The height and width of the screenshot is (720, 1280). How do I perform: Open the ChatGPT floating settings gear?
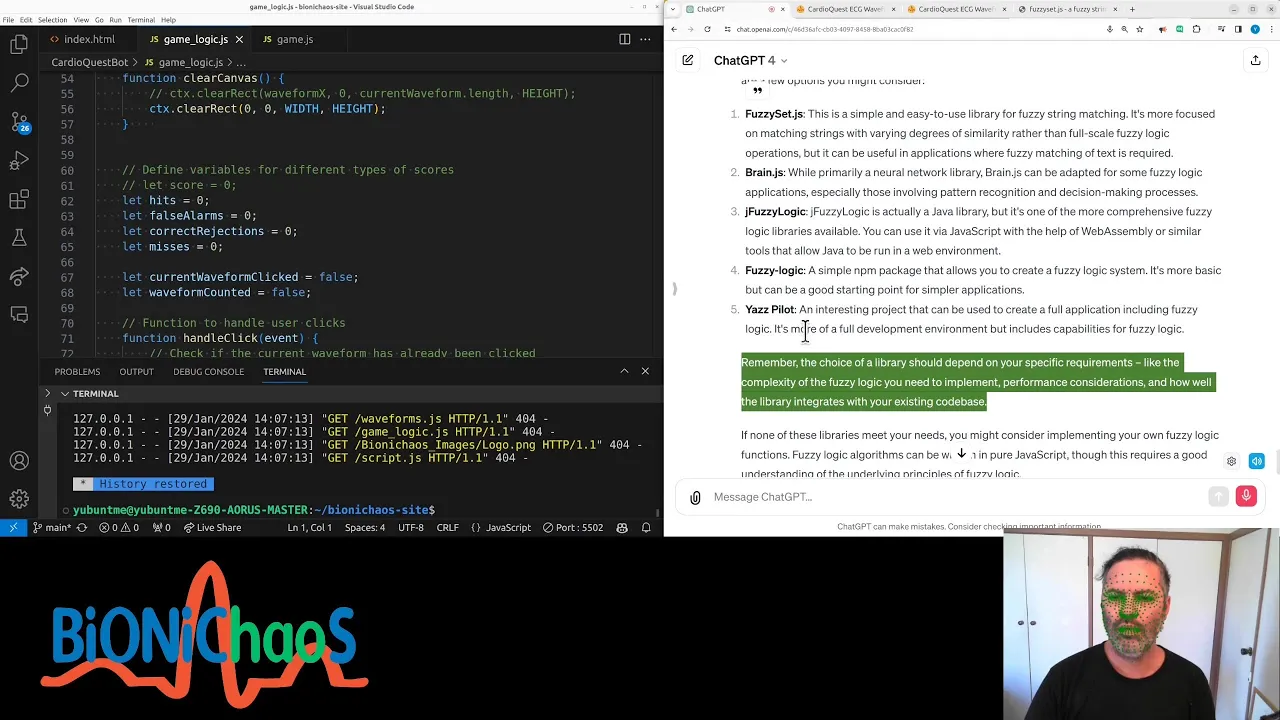[1231, 461]
